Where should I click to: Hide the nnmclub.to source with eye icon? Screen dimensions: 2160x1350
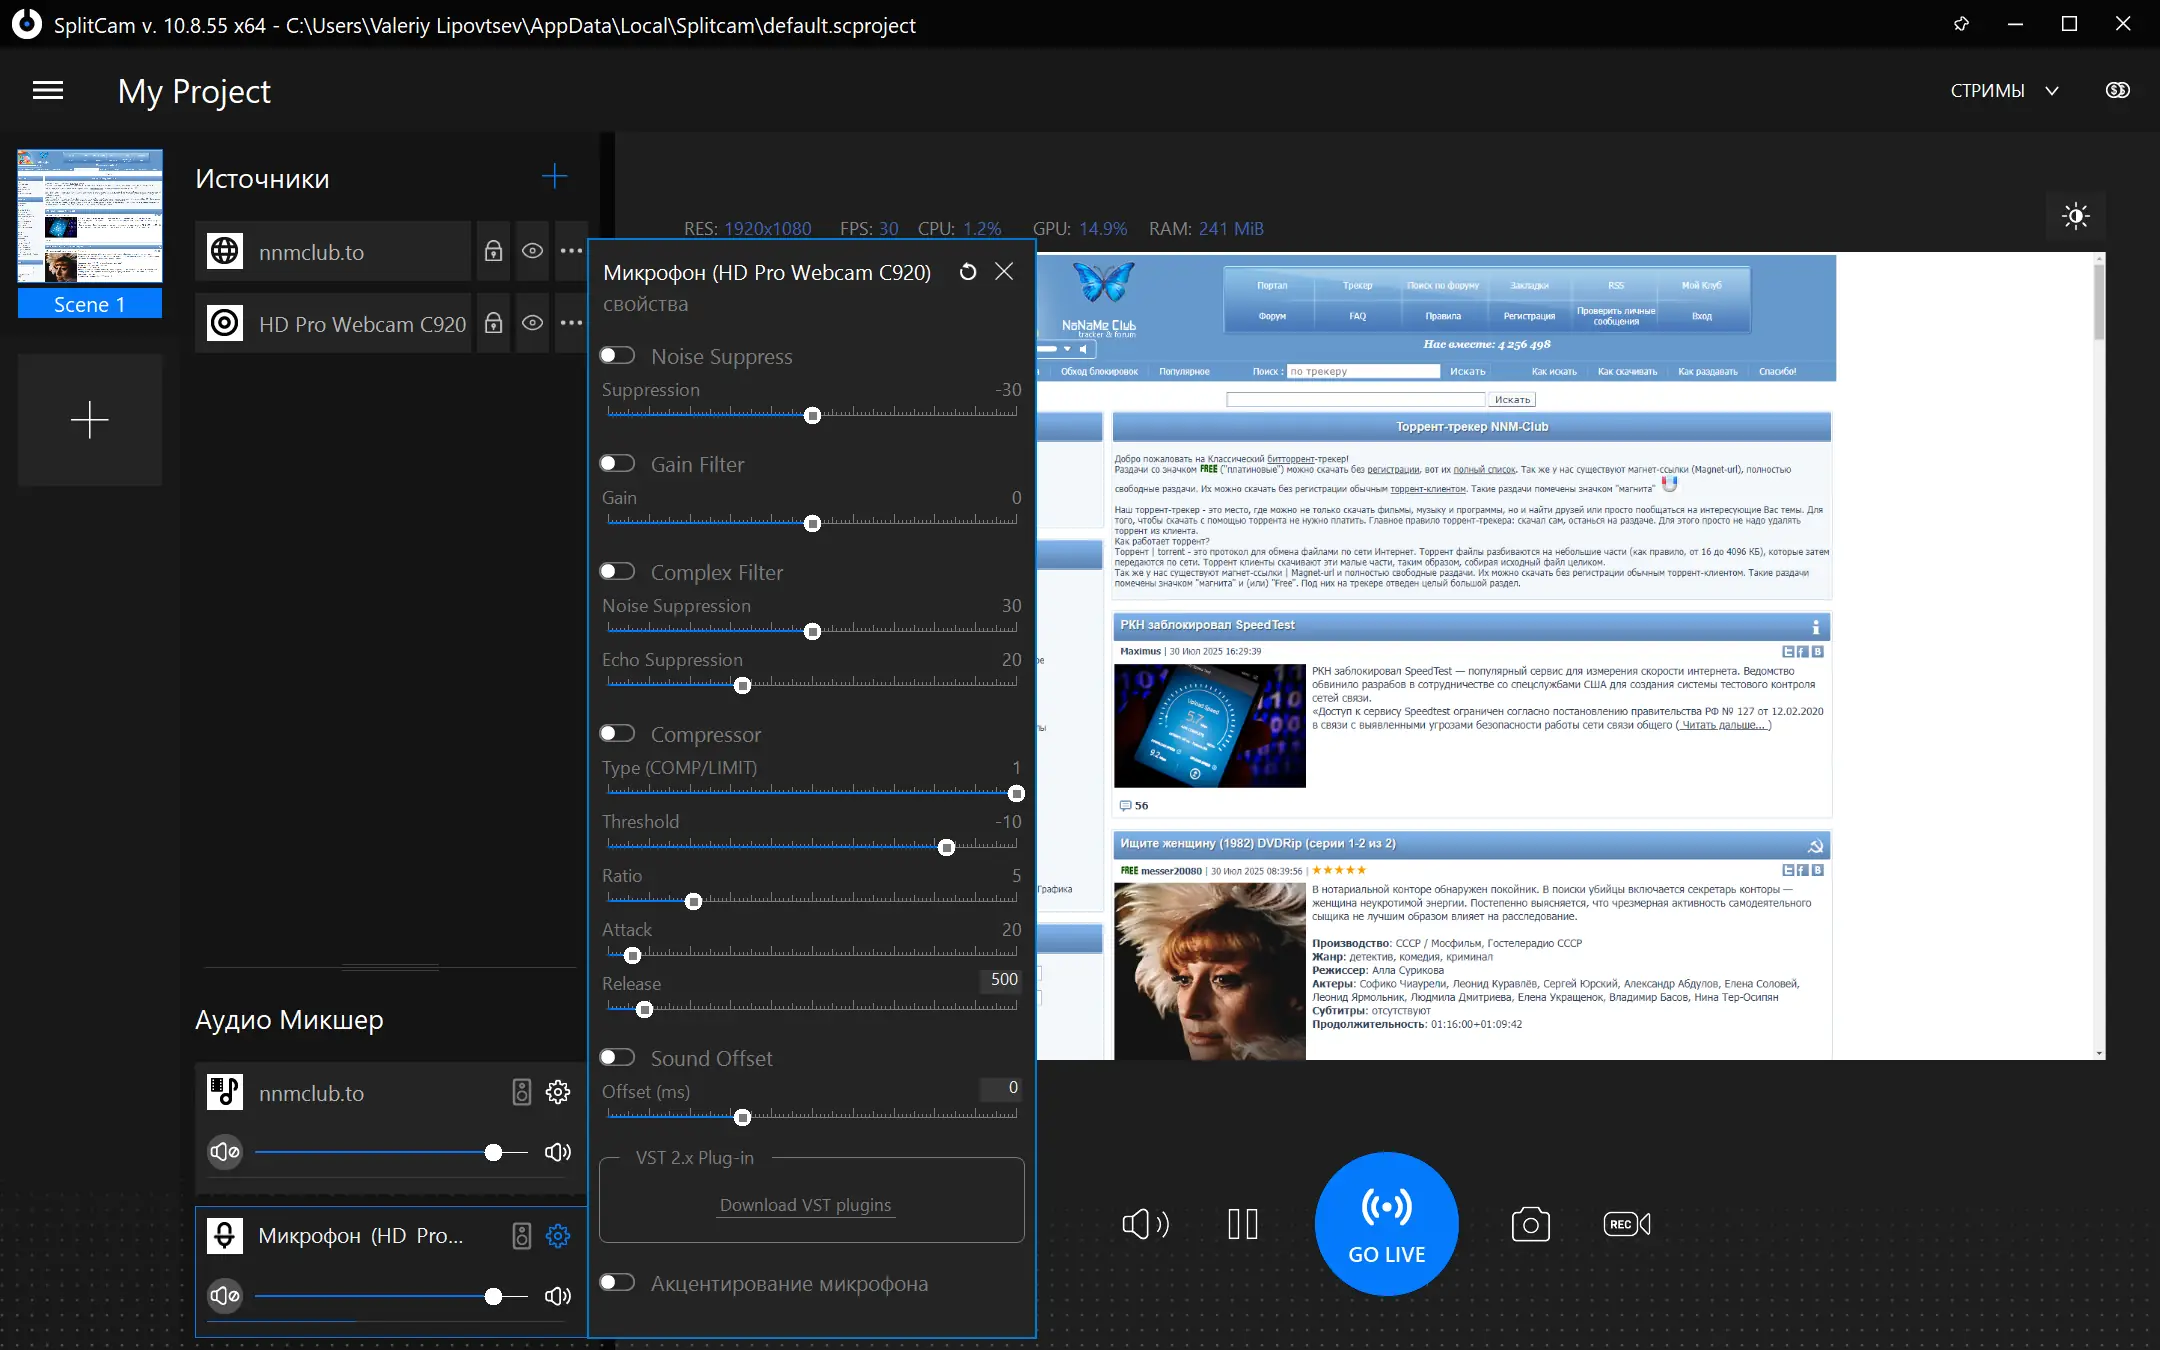[x=533, y=251]
